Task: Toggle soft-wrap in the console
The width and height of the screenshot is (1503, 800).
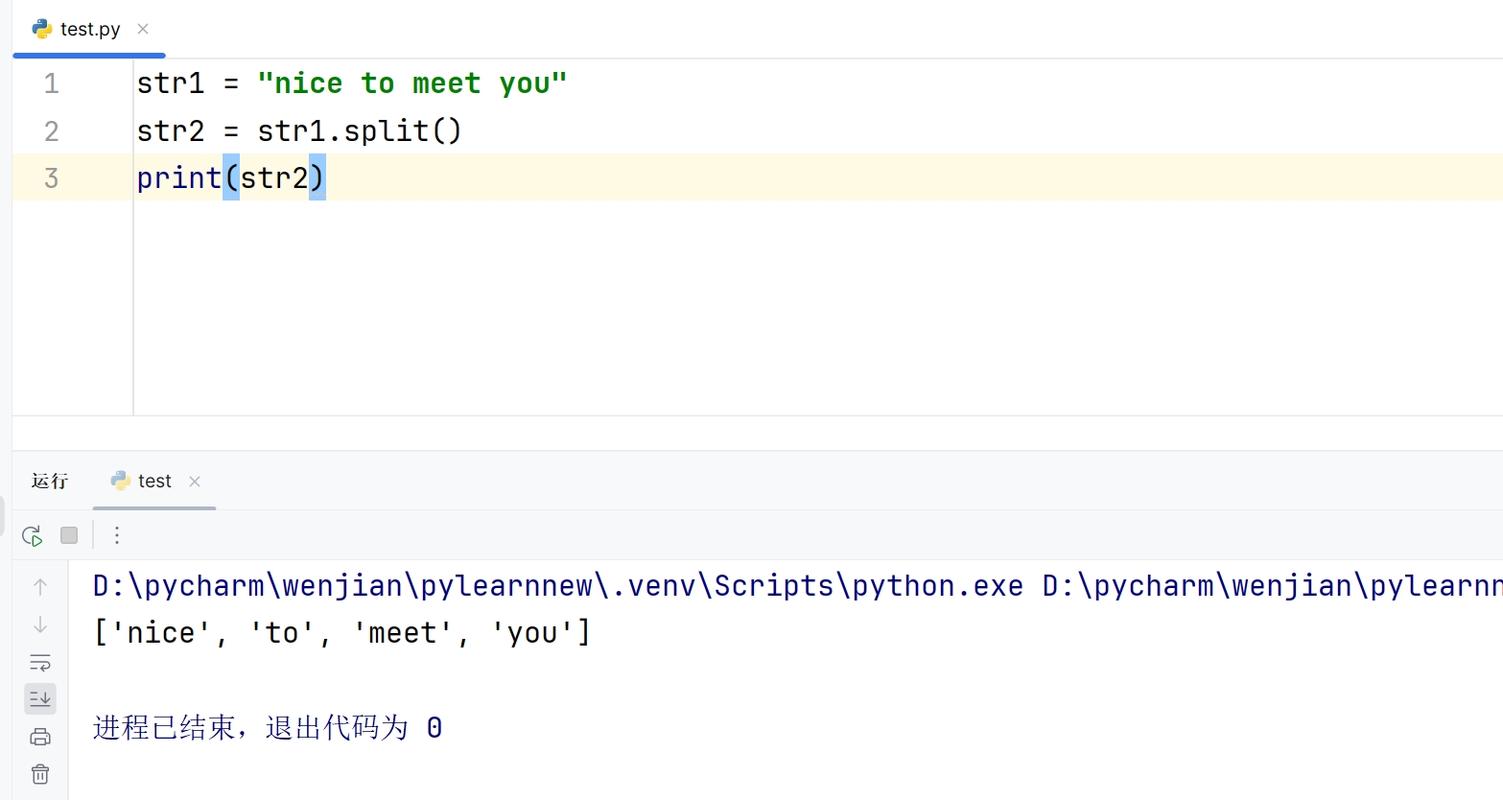Action: tap(40, 661)
